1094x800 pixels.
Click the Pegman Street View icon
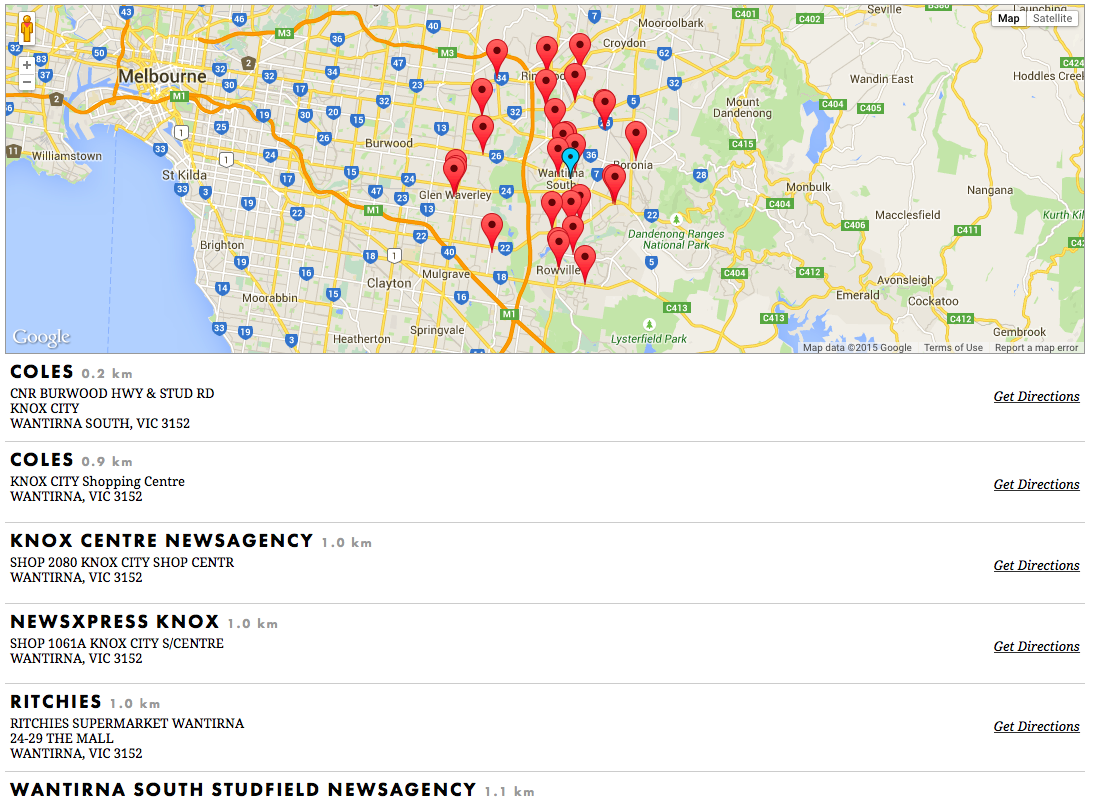[26, 30]
